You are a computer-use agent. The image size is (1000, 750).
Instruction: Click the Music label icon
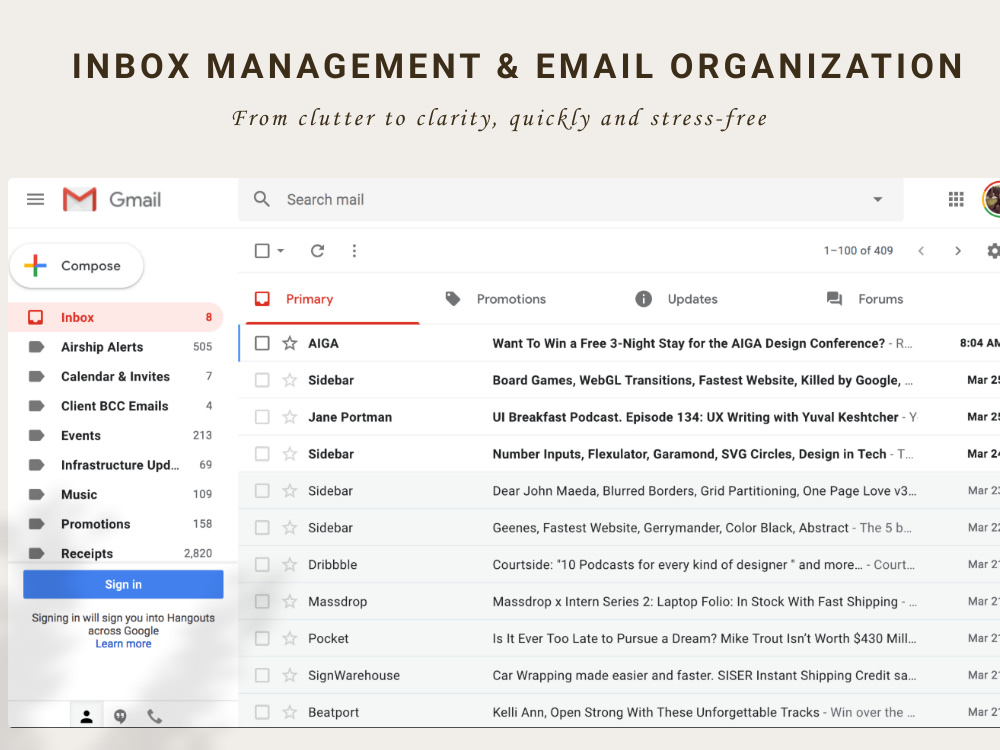tap(36, 494)
